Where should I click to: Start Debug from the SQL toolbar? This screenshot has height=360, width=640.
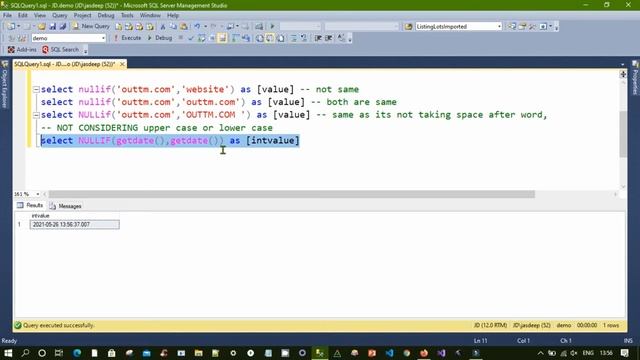(160, 38)
